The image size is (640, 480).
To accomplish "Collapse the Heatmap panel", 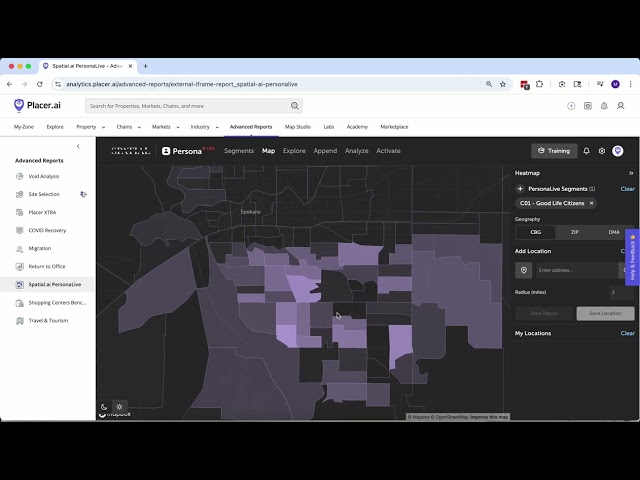I will 631,173.
